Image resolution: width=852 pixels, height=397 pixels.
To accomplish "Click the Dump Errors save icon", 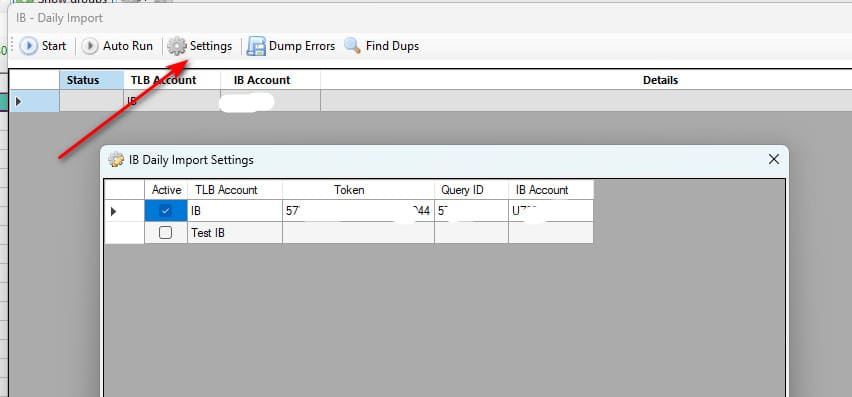I will tap(256, 46).
